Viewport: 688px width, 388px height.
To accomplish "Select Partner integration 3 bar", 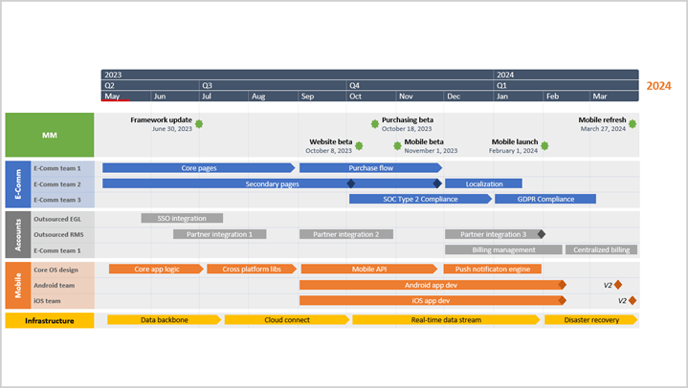I will [493, 234].
